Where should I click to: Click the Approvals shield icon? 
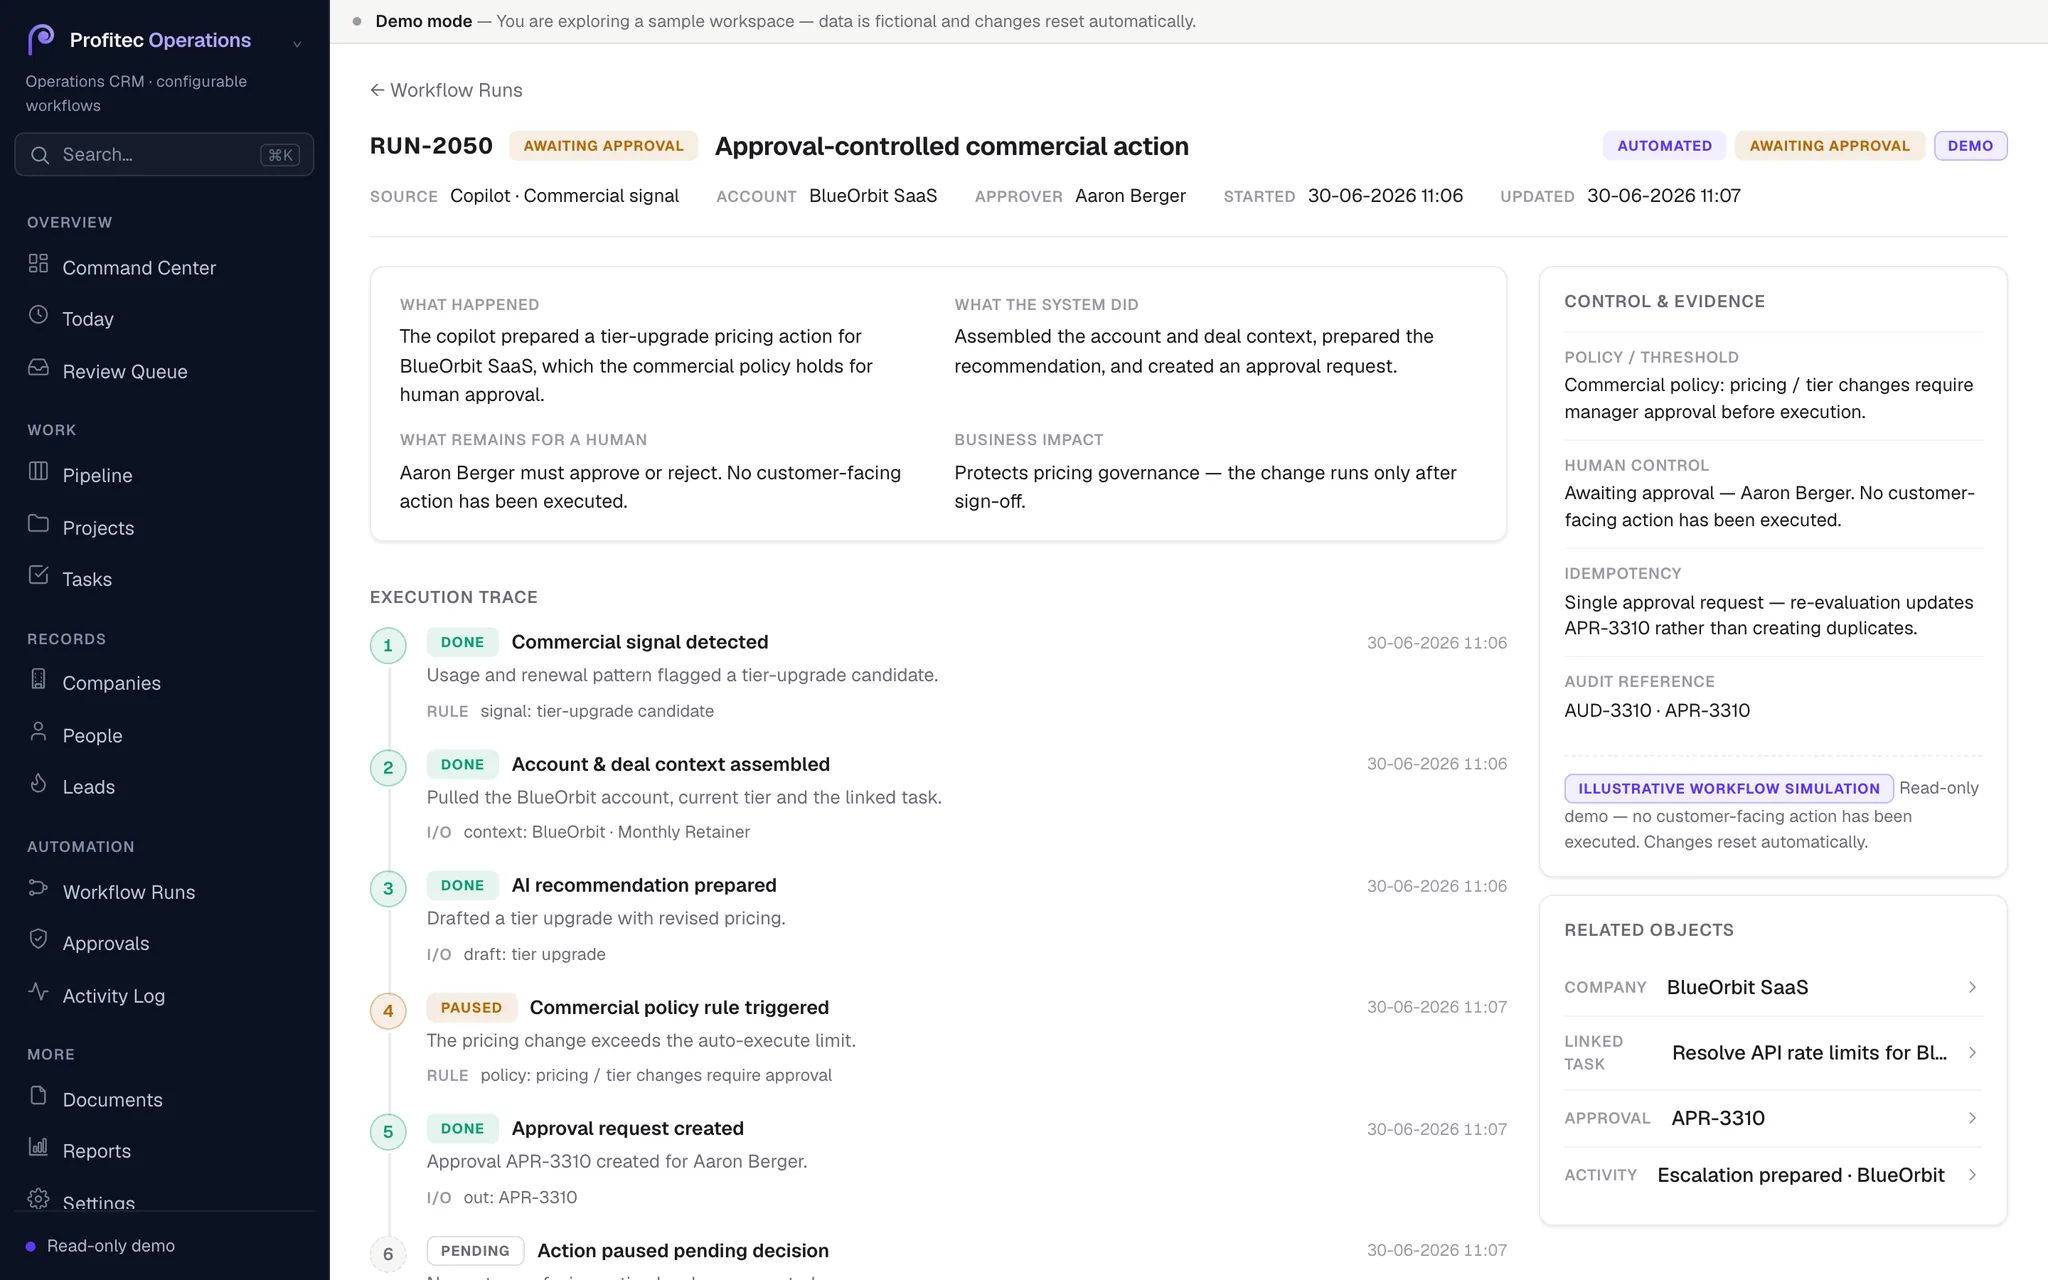coord(38,939)
